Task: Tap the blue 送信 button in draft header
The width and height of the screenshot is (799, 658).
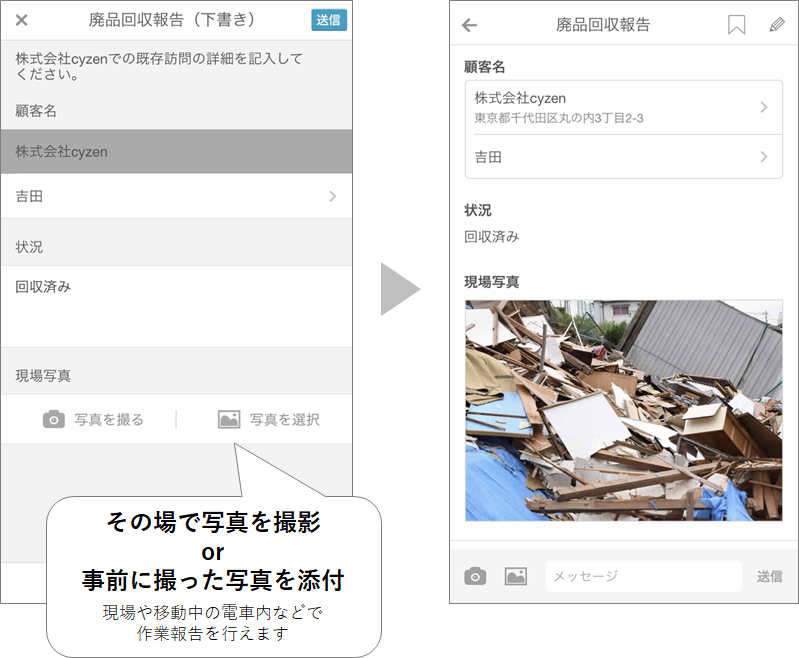Action: coord(329,20)
